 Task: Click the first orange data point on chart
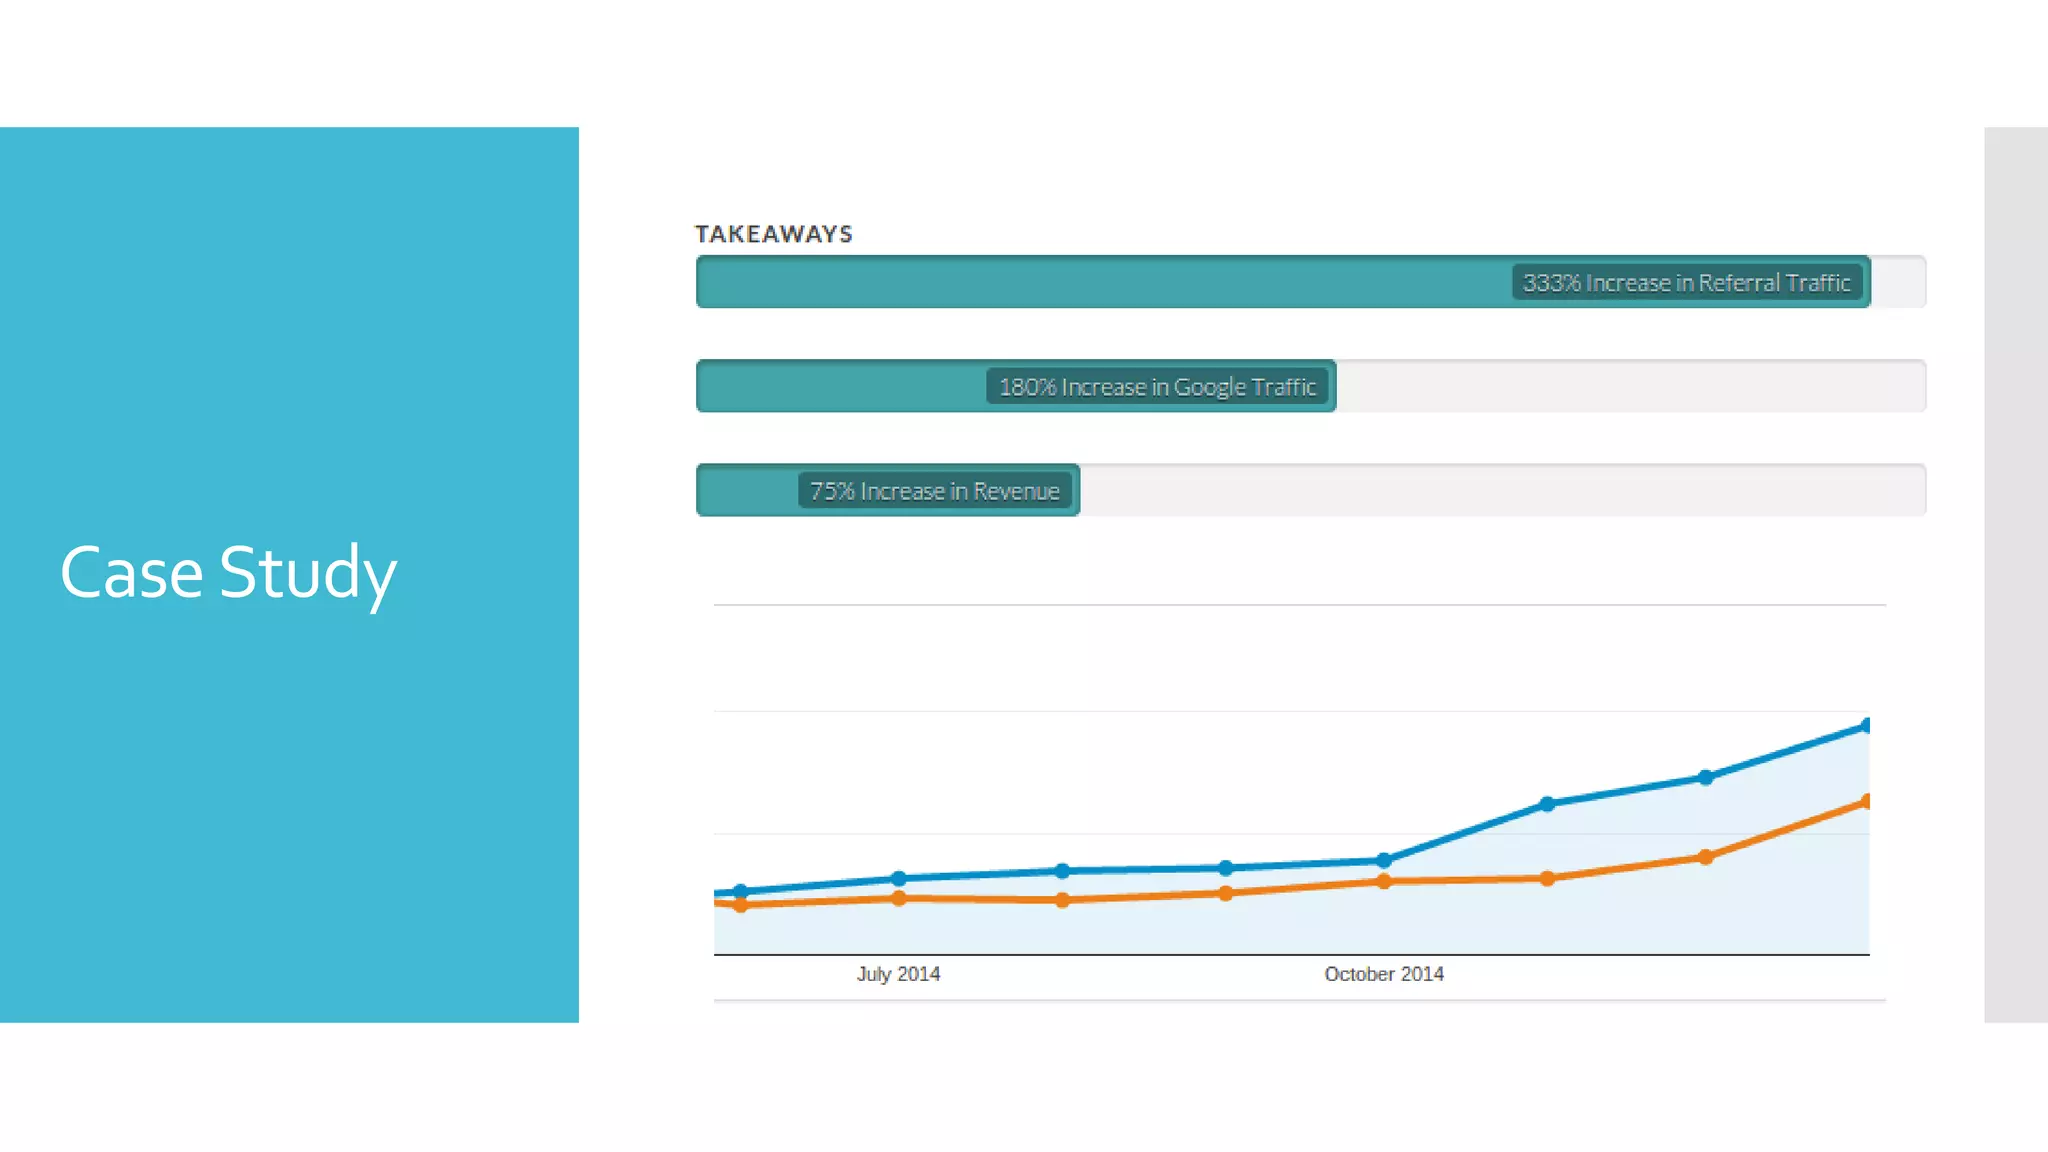point(740,905)
